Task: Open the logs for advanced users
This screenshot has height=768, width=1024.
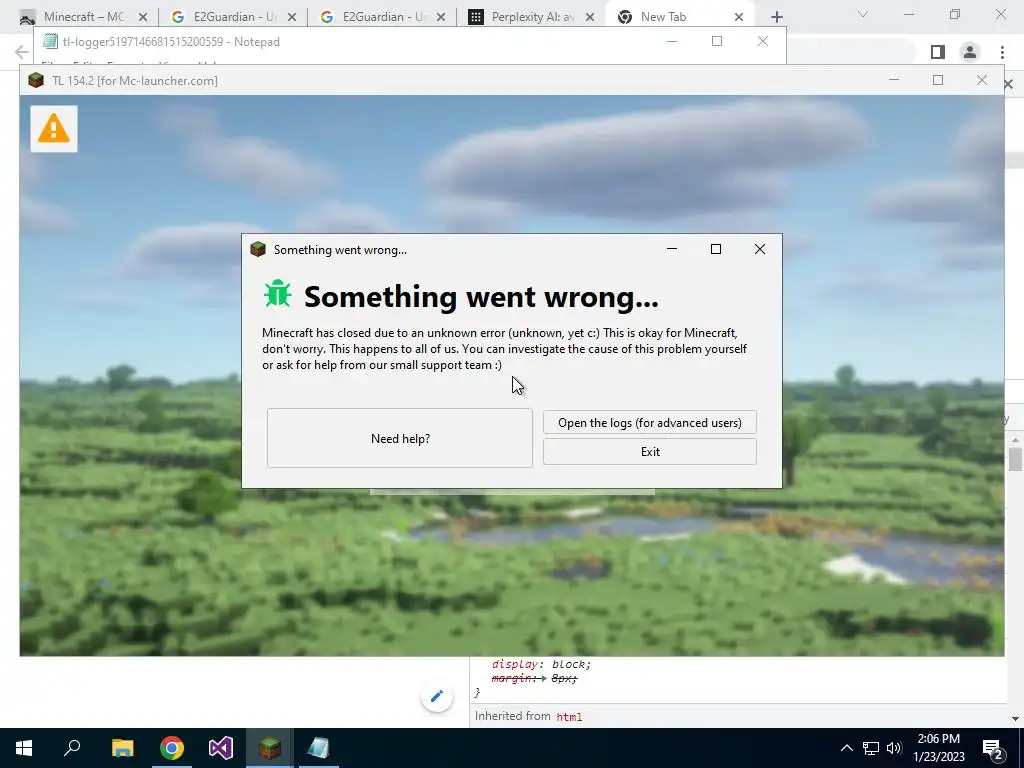Action: pyautogui.click(x=650, y=423)
